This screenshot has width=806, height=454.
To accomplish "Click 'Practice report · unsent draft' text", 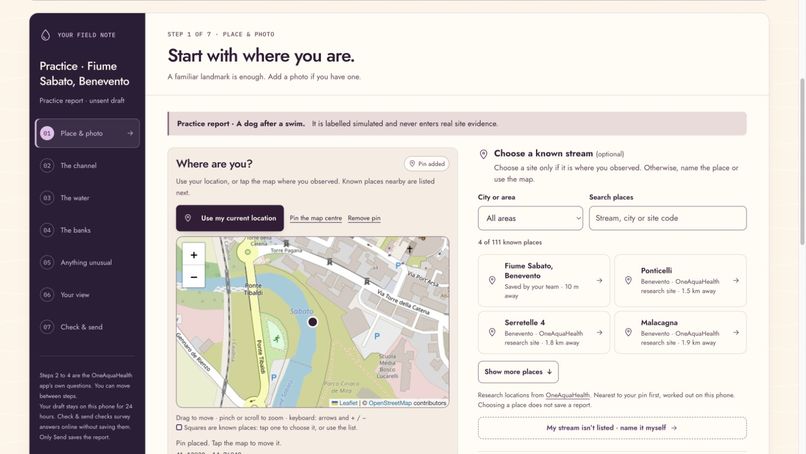I will (x=82, y=101).
